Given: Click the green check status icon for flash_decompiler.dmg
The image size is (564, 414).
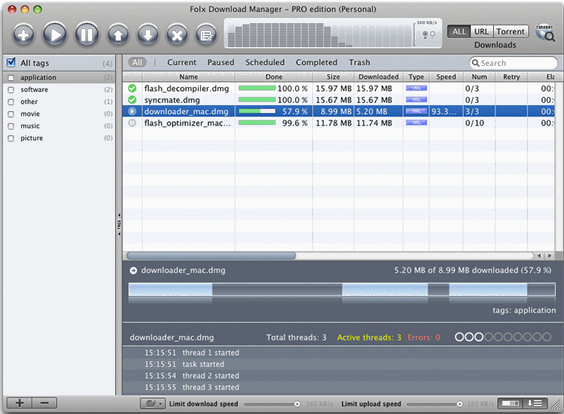Looking at the screenshot, I should [132, 88].
